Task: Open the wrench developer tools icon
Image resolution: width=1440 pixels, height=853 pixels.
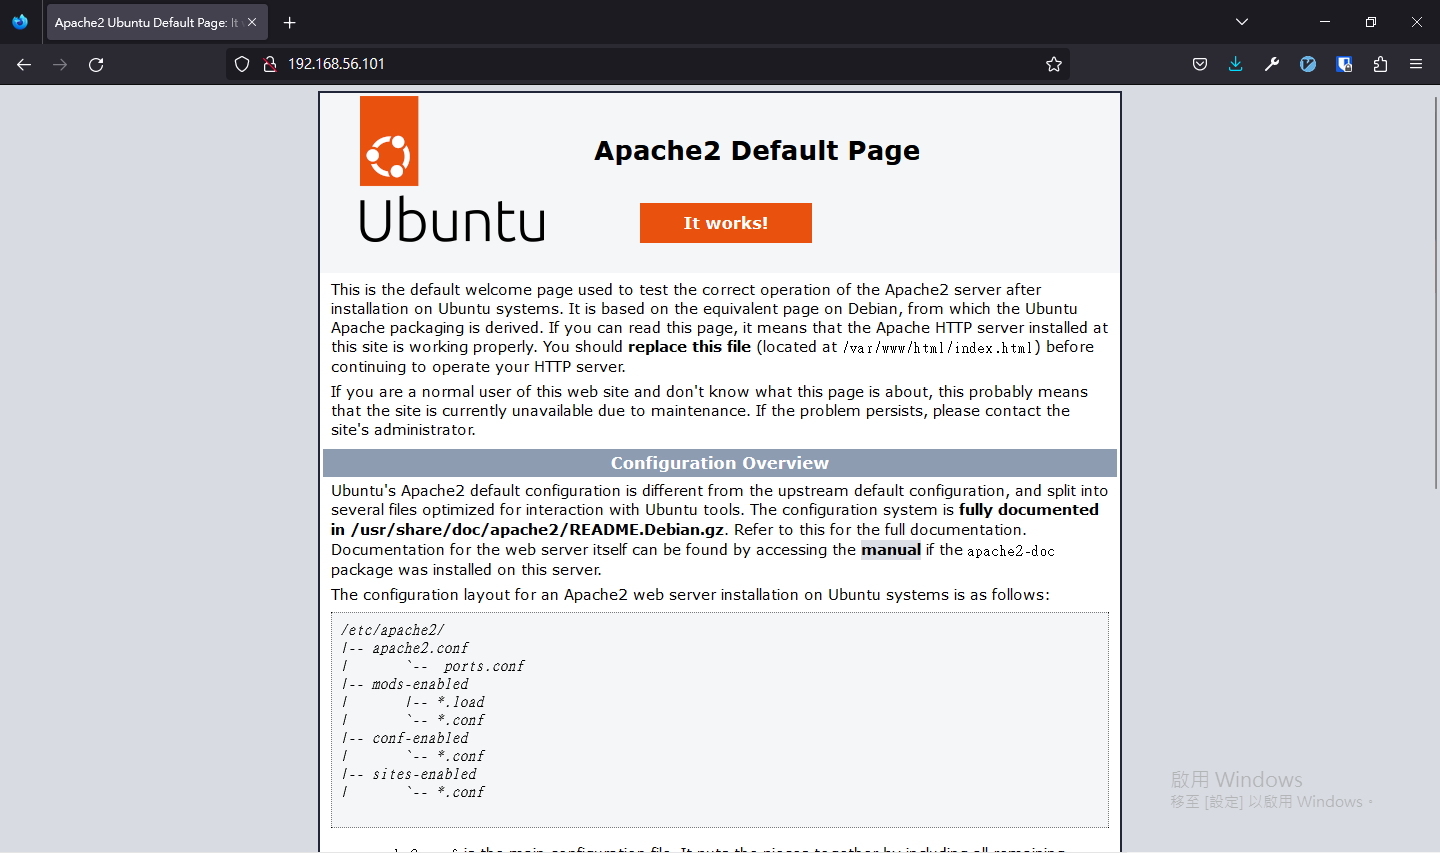Action: tap(1272, 64)
